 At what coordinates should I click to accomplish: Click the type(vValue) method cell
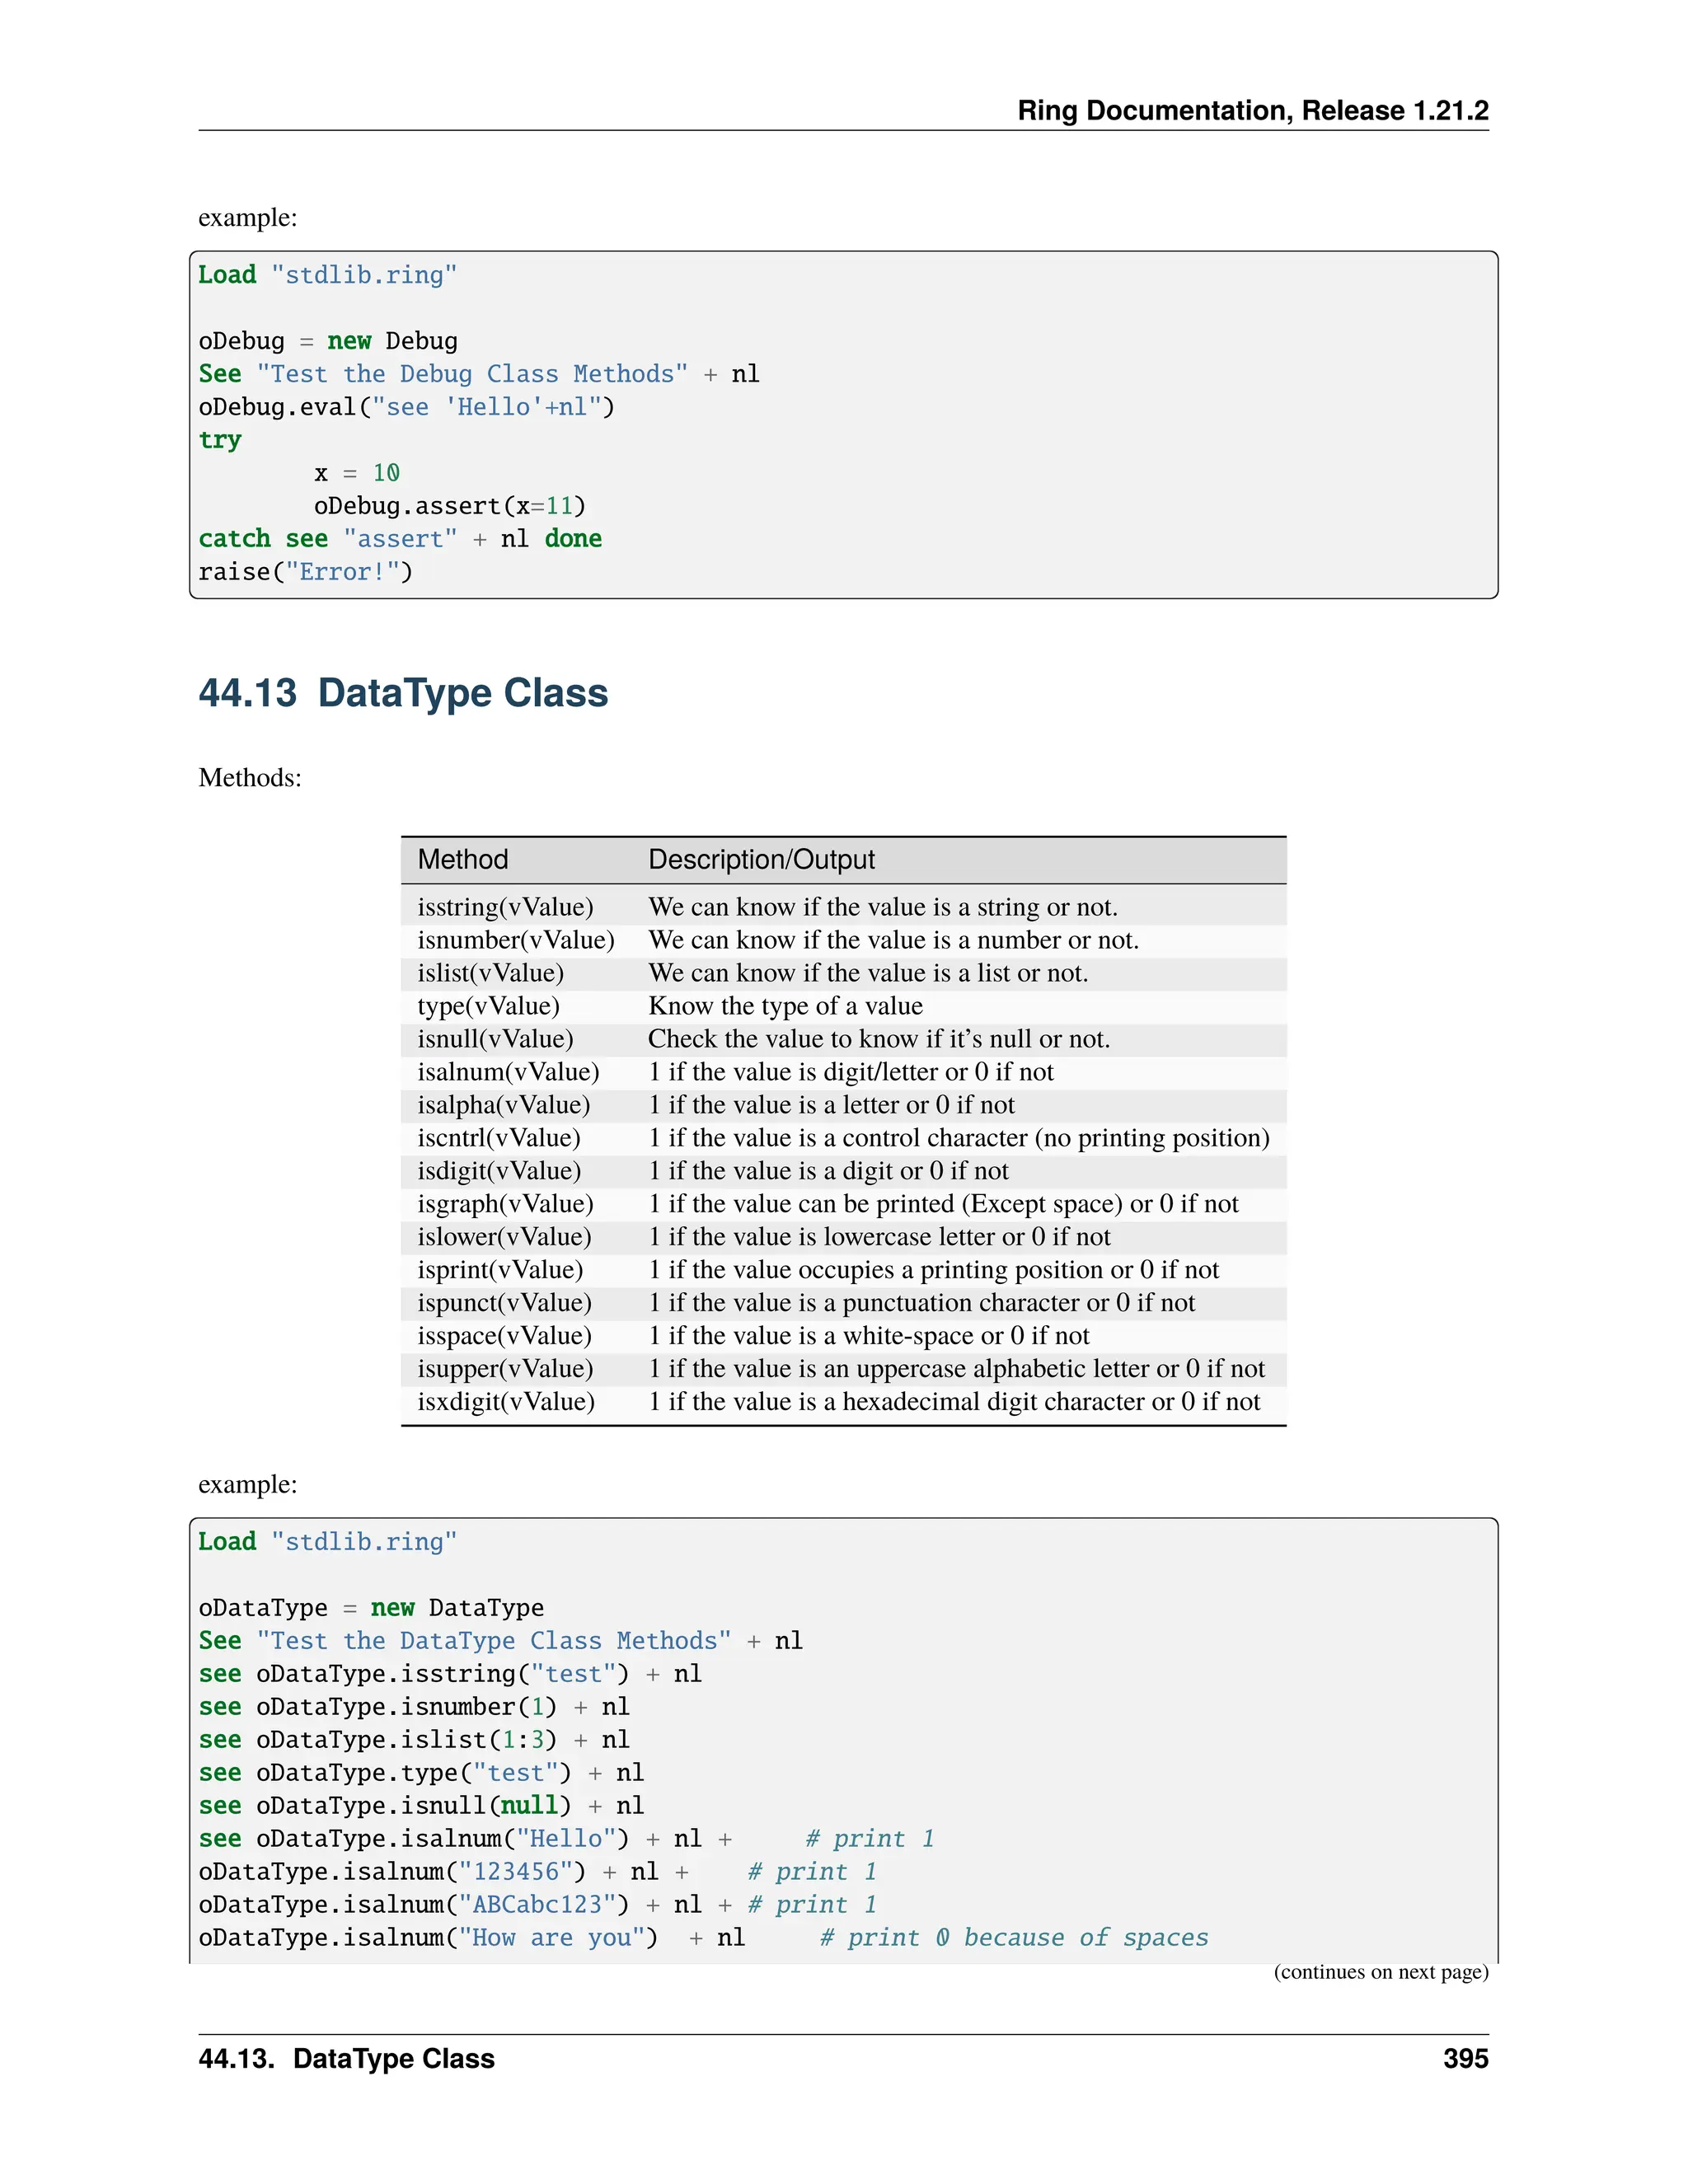[488, 1006]
